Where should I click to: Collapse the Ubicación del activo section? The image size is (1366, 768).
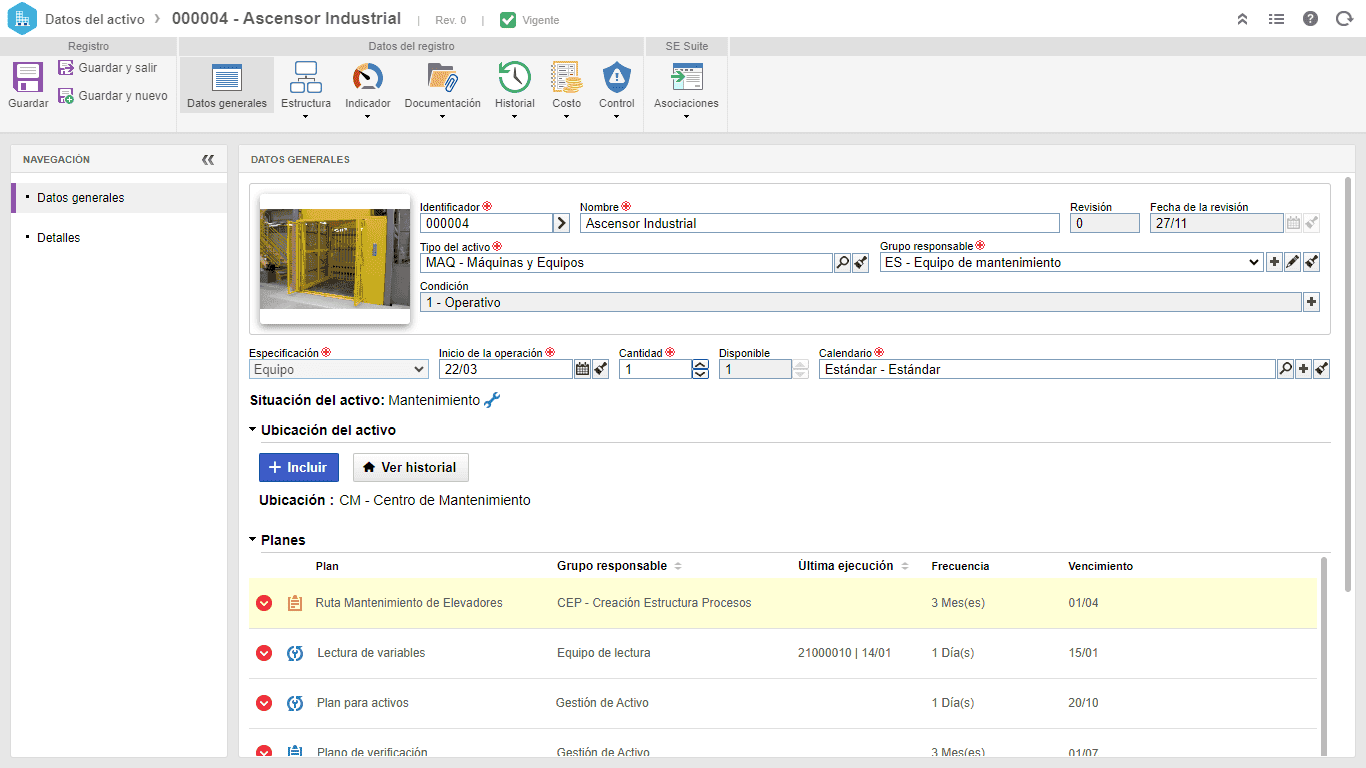[x=253, y=430]
